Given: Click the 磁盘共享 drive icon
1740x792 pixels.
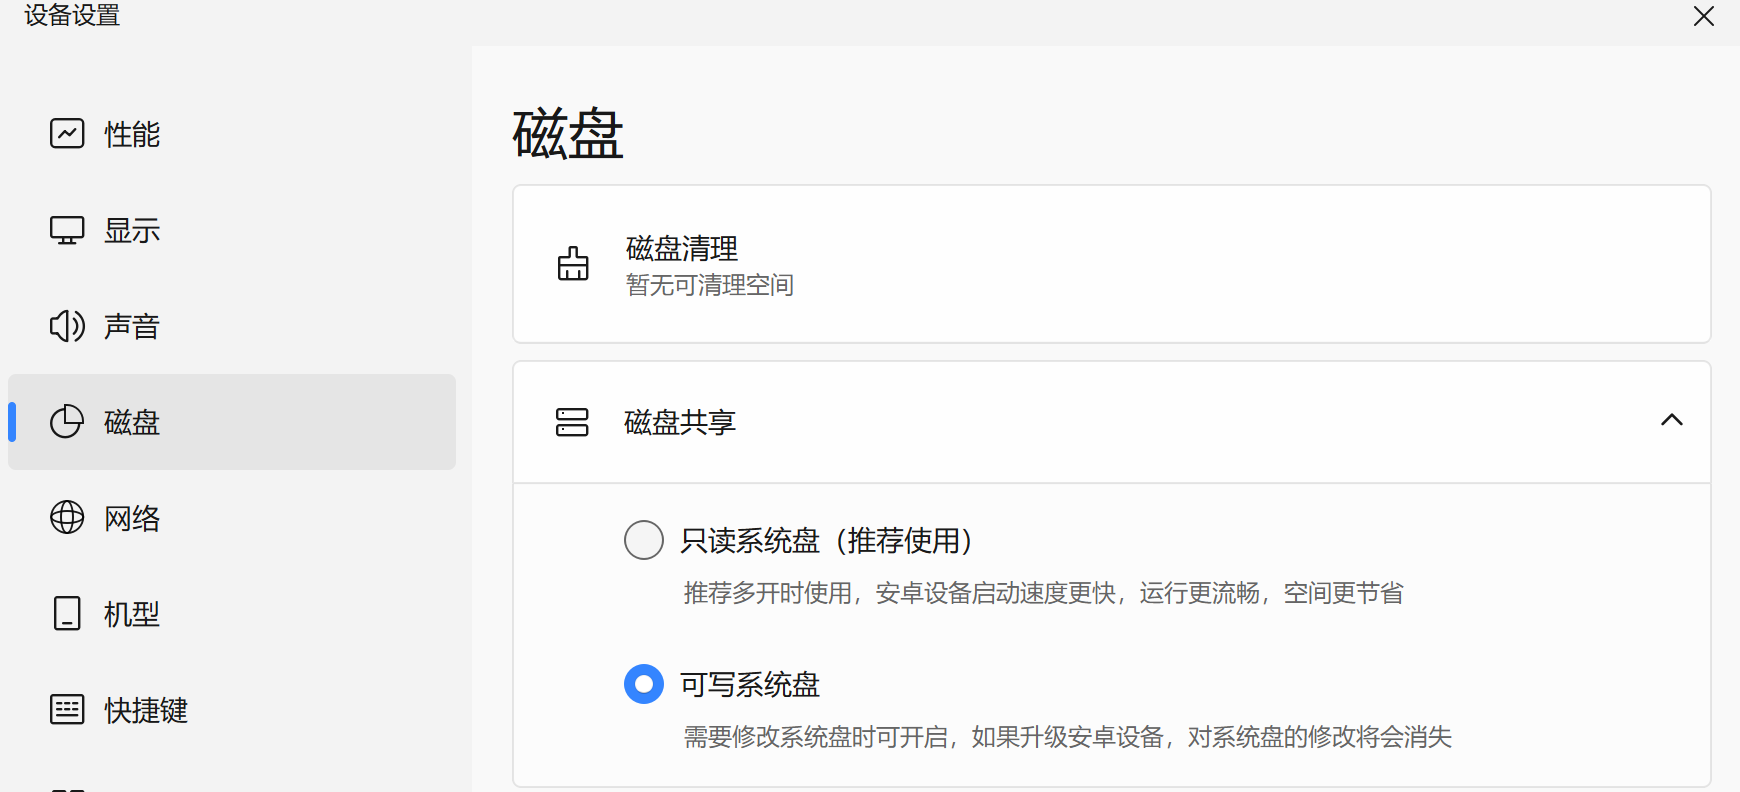Looking at the screenshot, I should pos(572,422).
